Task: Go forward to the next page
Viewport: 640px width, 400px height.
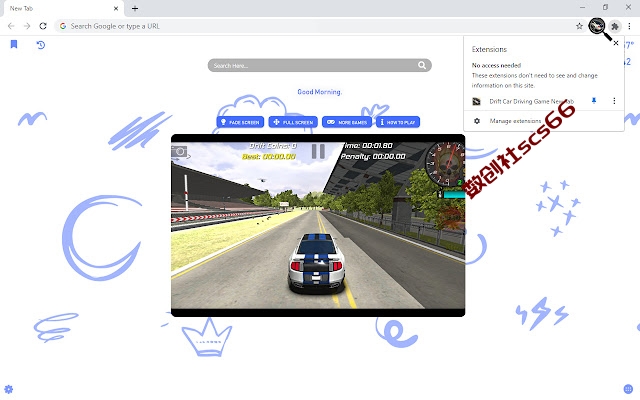Action: pyautogui.click(x=27, y=26)
